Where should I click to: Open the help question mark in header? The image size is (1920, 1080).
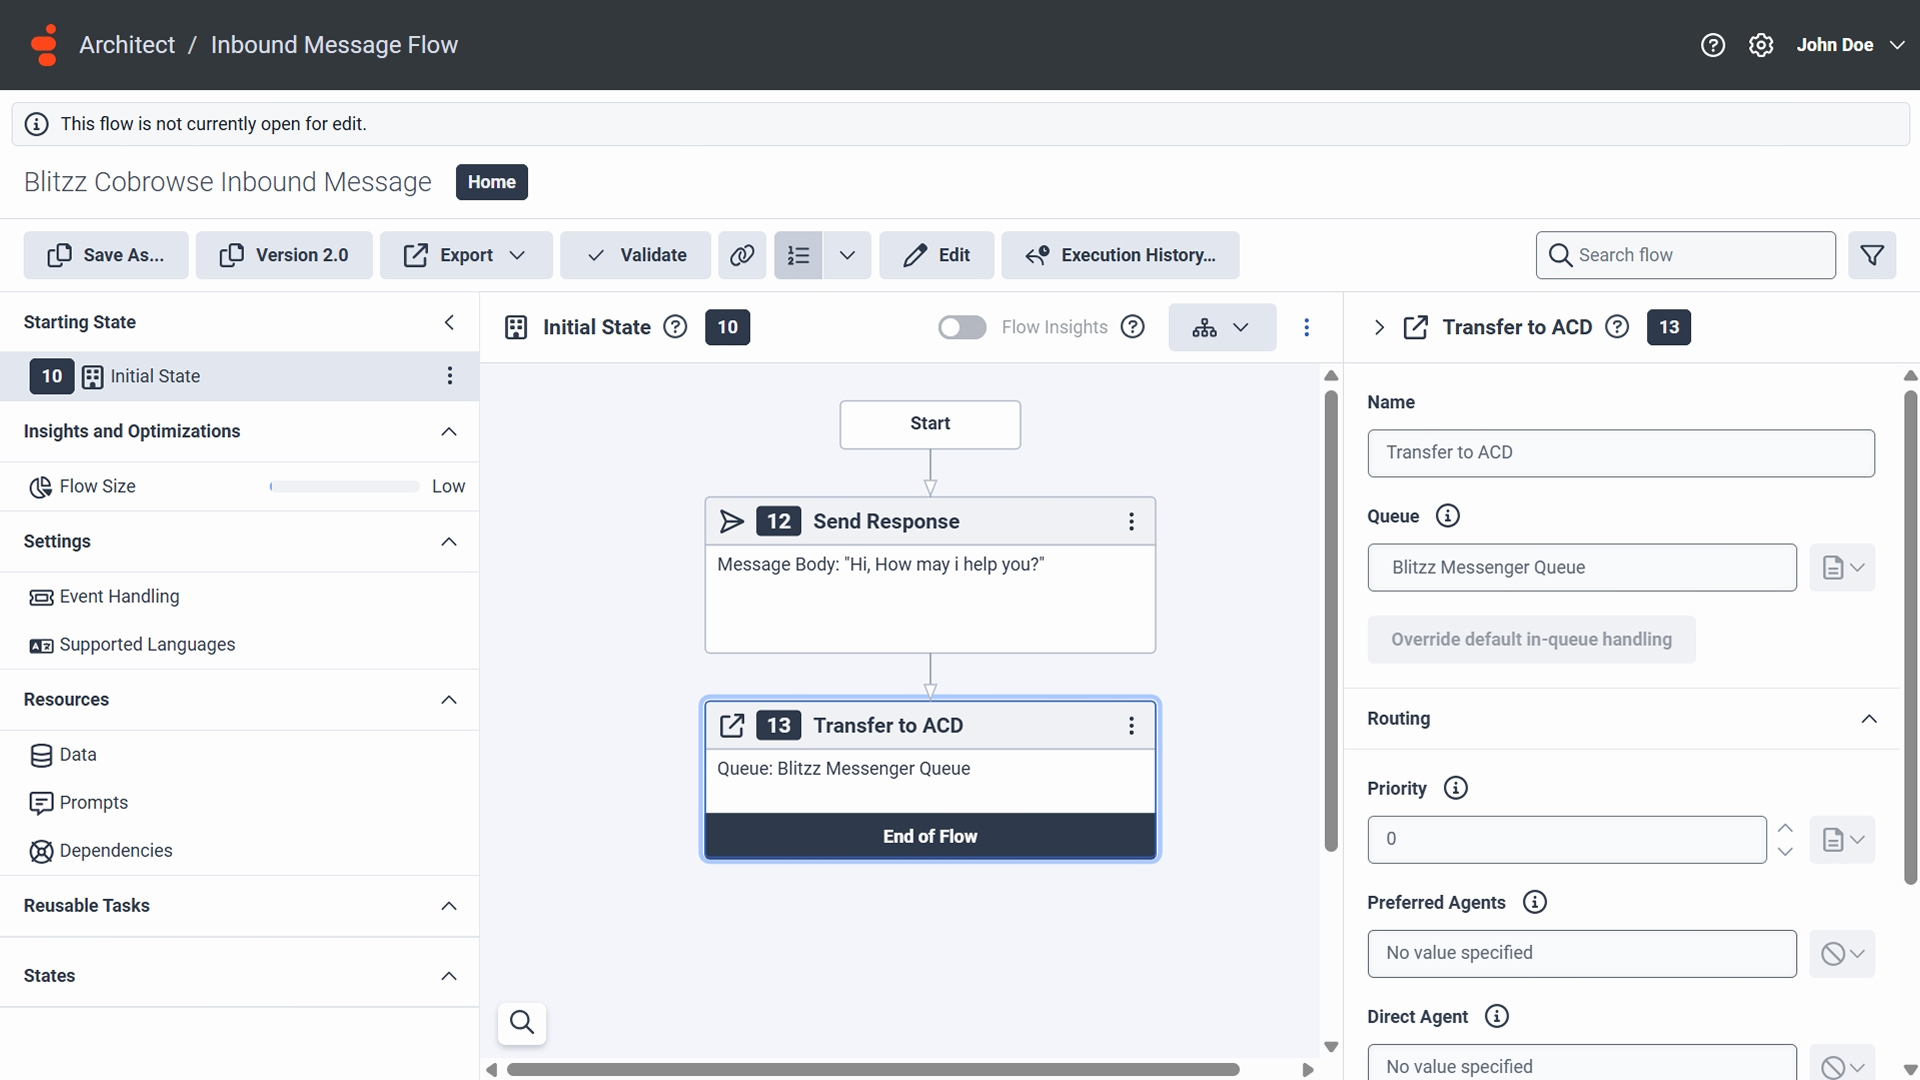tap(1713, 45)
